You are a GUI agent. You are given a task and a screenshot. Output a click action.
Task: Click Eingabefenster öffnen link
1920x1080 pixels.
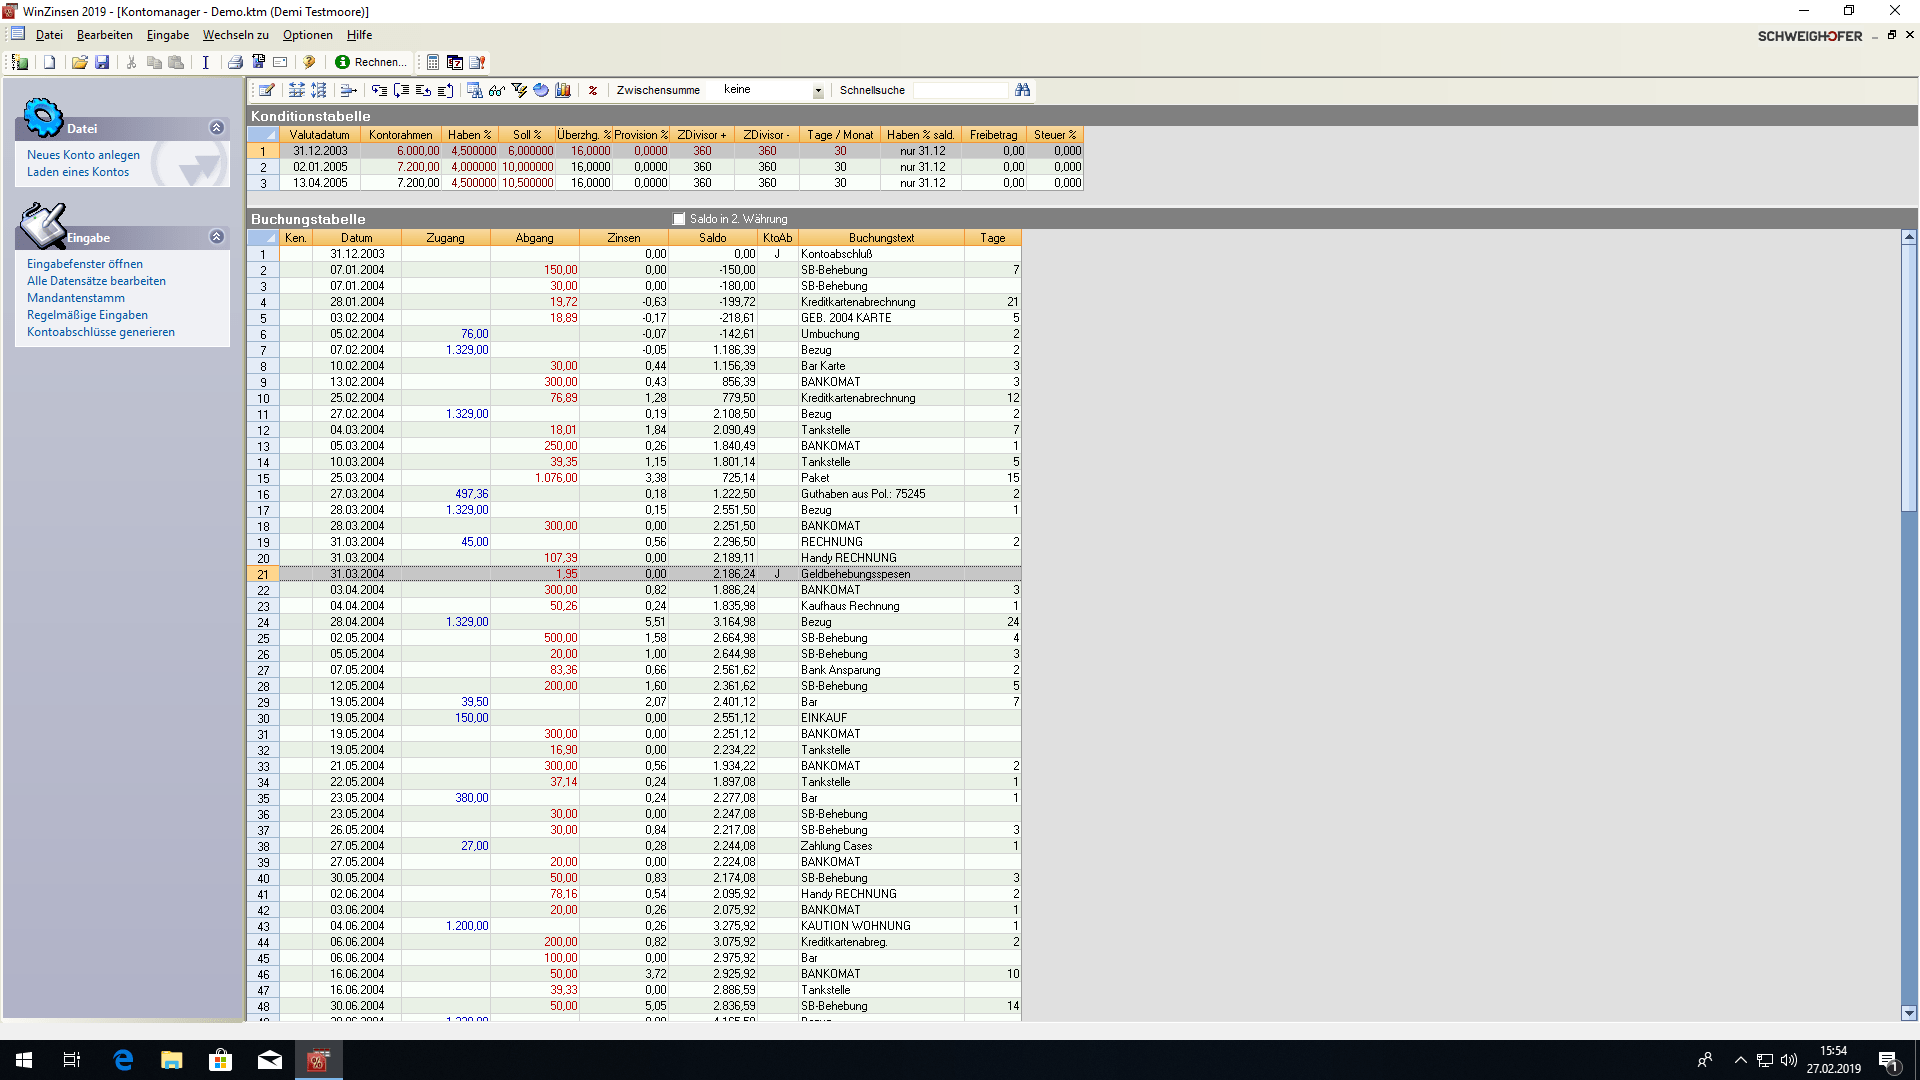(x=85, y=264)
